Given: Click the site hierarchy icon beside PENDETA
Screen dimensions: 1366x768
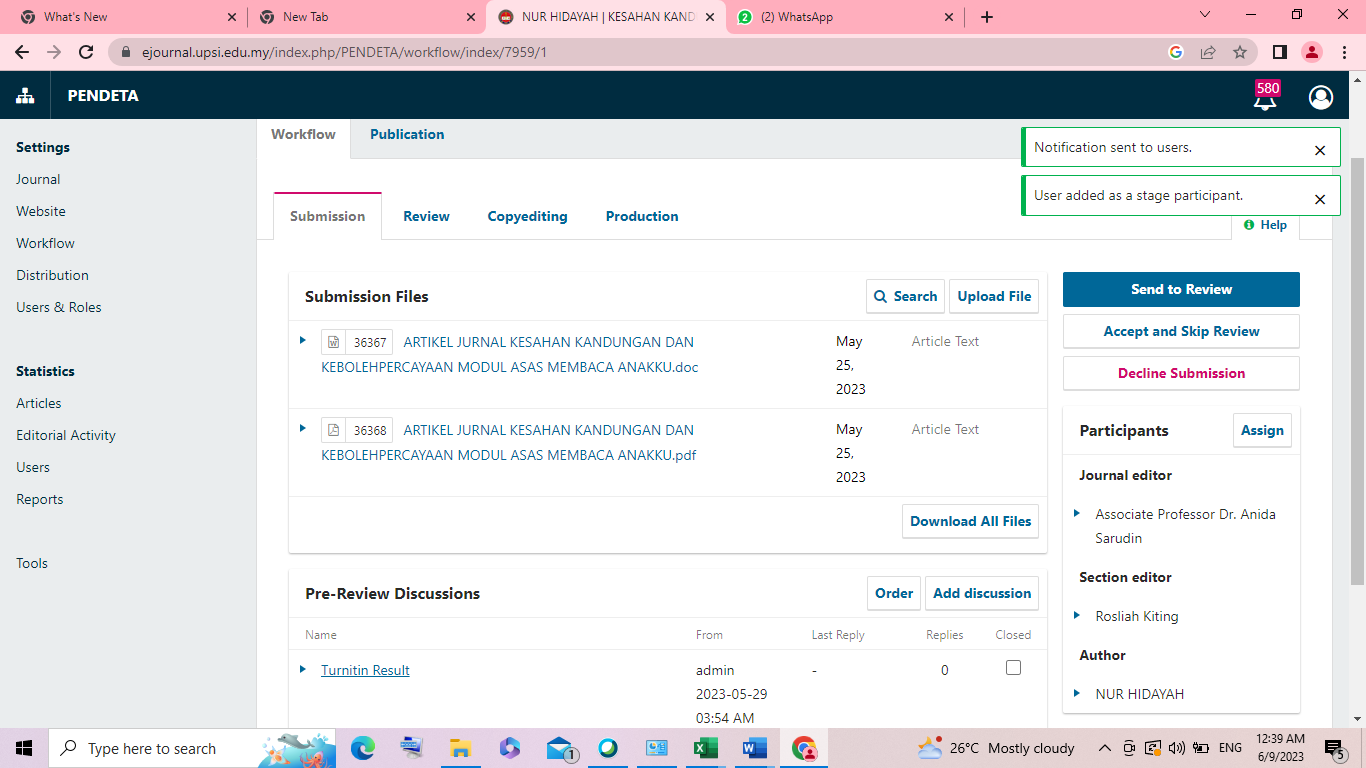Looking at the screenshot, I should 25,96.
